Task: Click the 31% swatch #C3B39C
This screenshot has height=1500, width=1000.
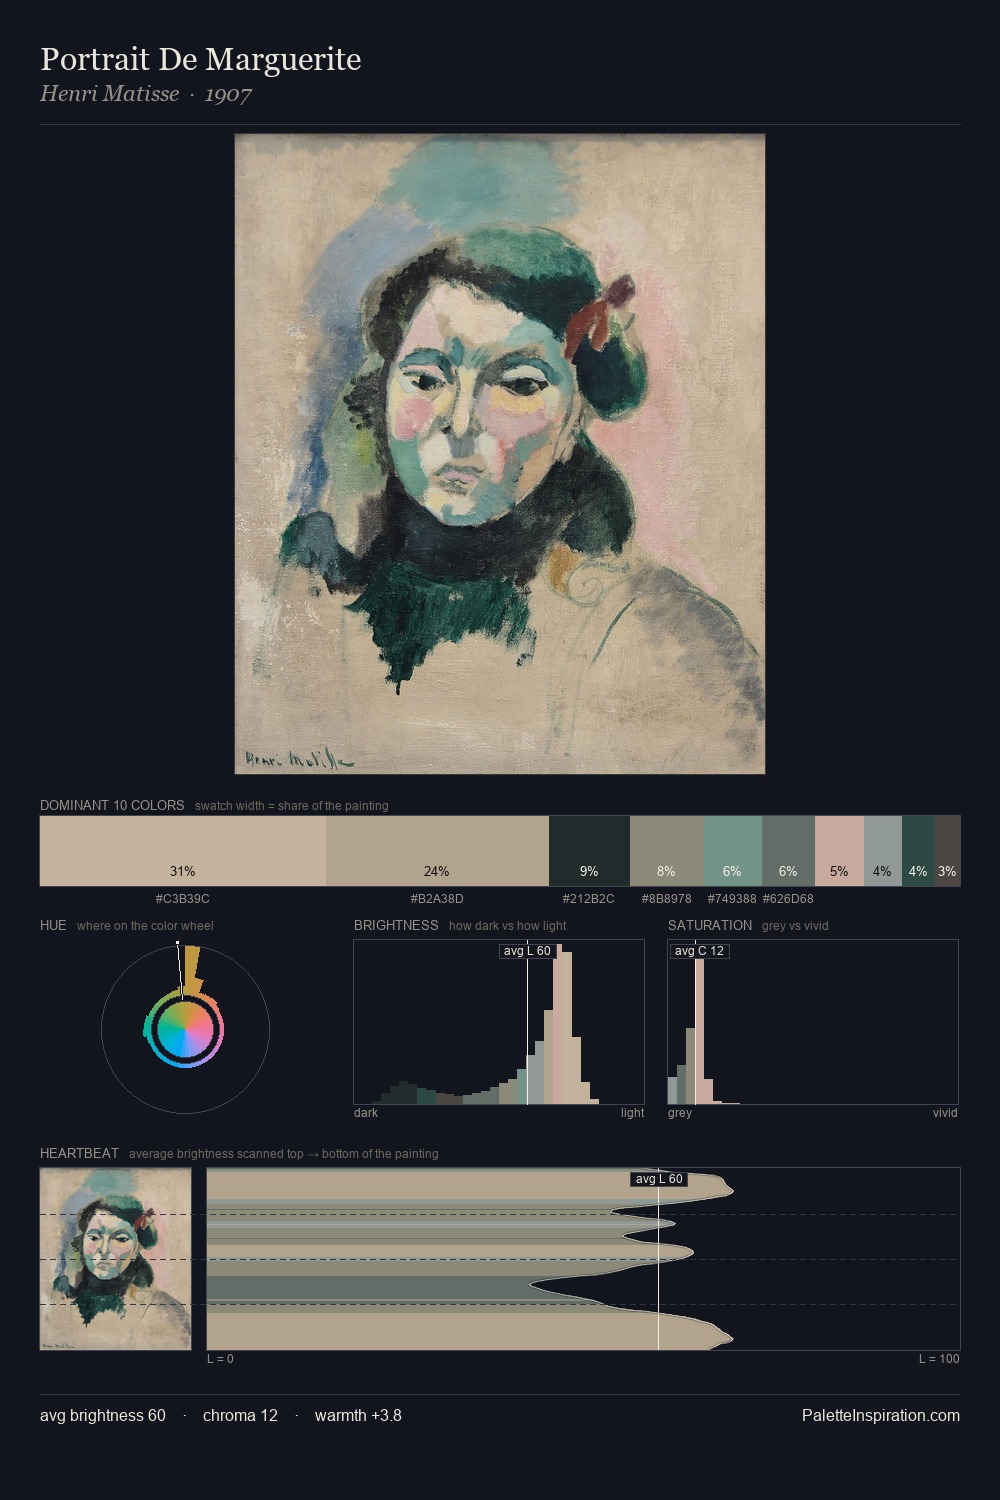Action: (183, 851)
